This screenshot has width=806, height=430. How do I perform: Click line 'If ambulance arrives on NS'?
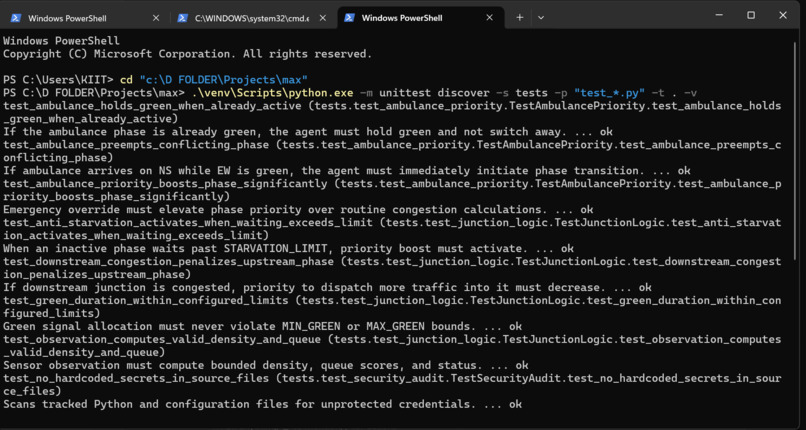[x=347, y=171]
